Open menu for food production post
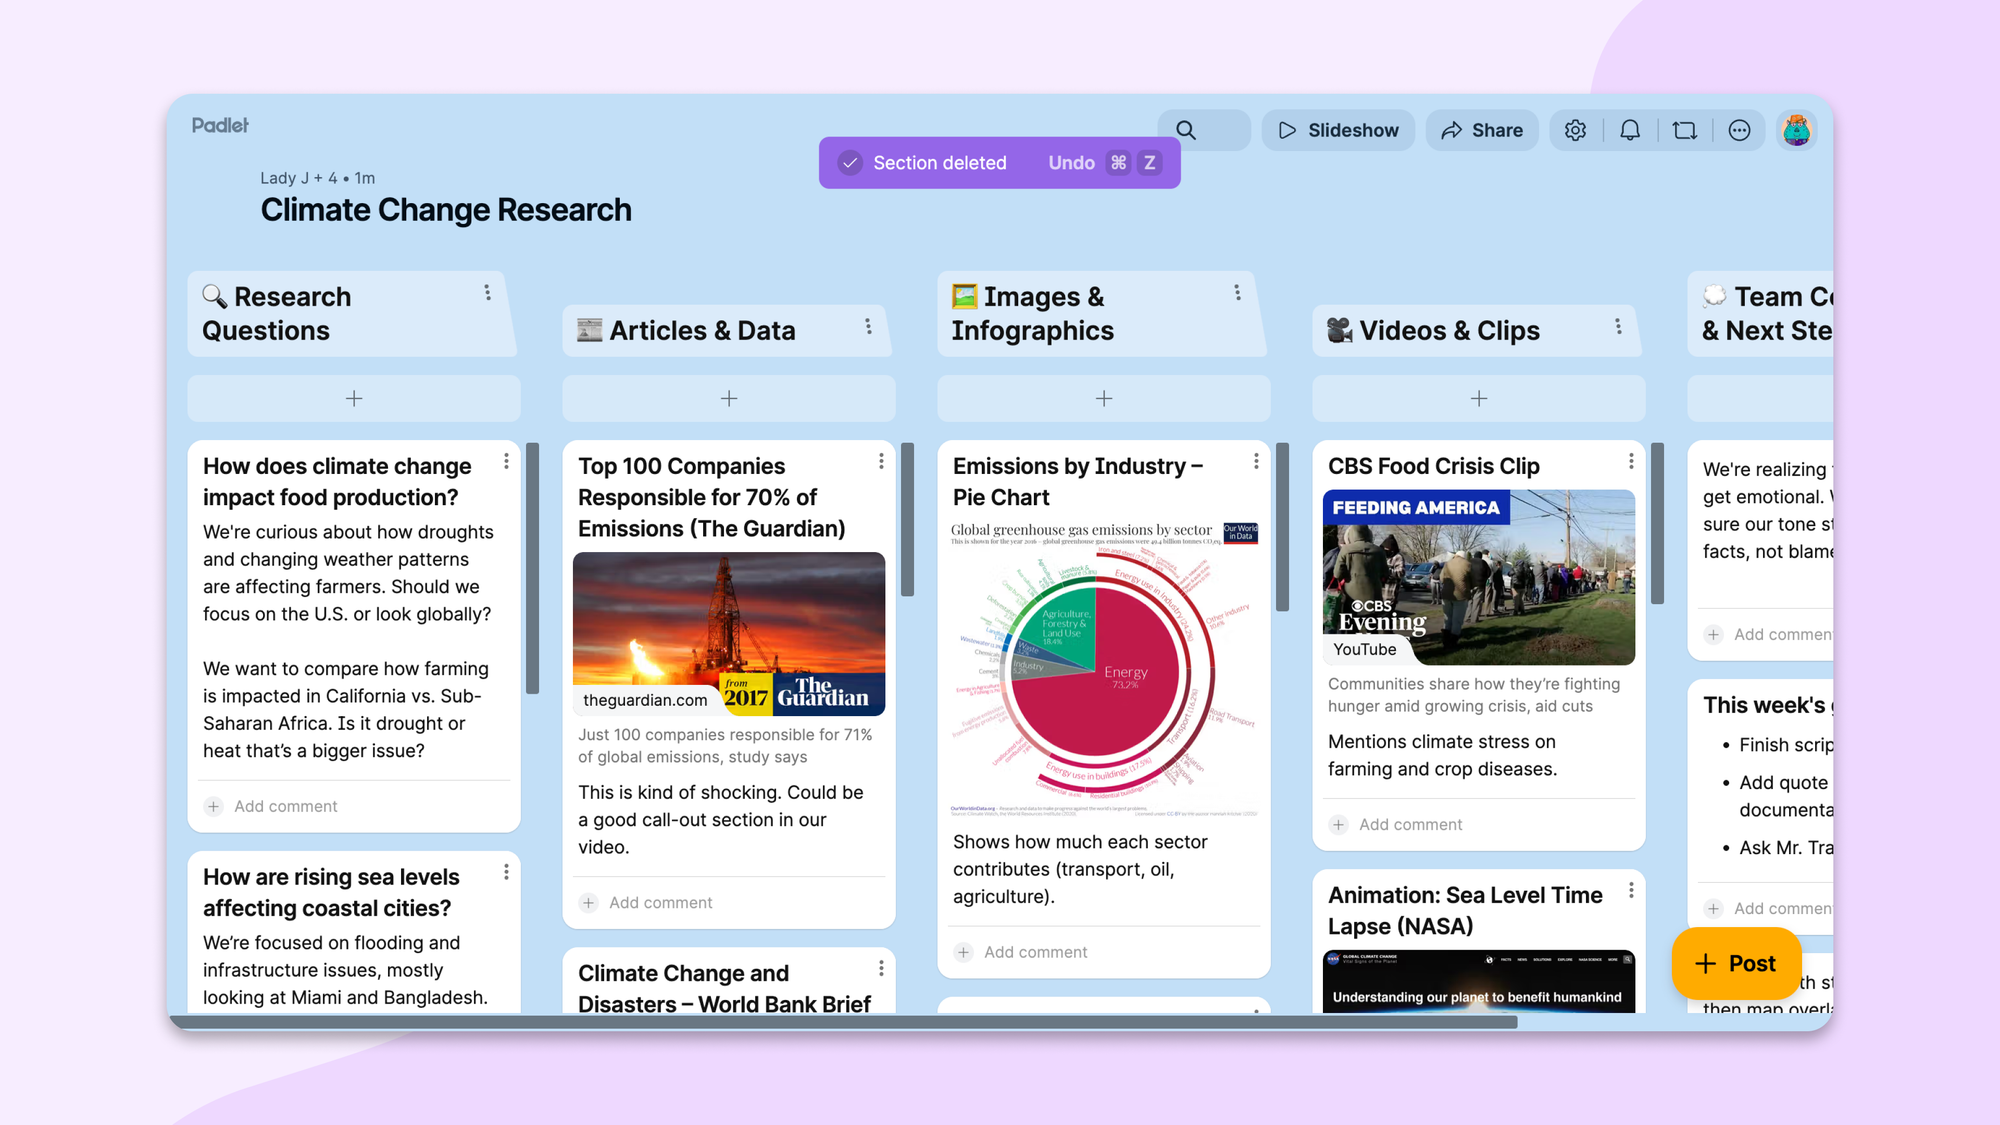Viewport: 2000px width, 1125px height. tap(506, 461)
